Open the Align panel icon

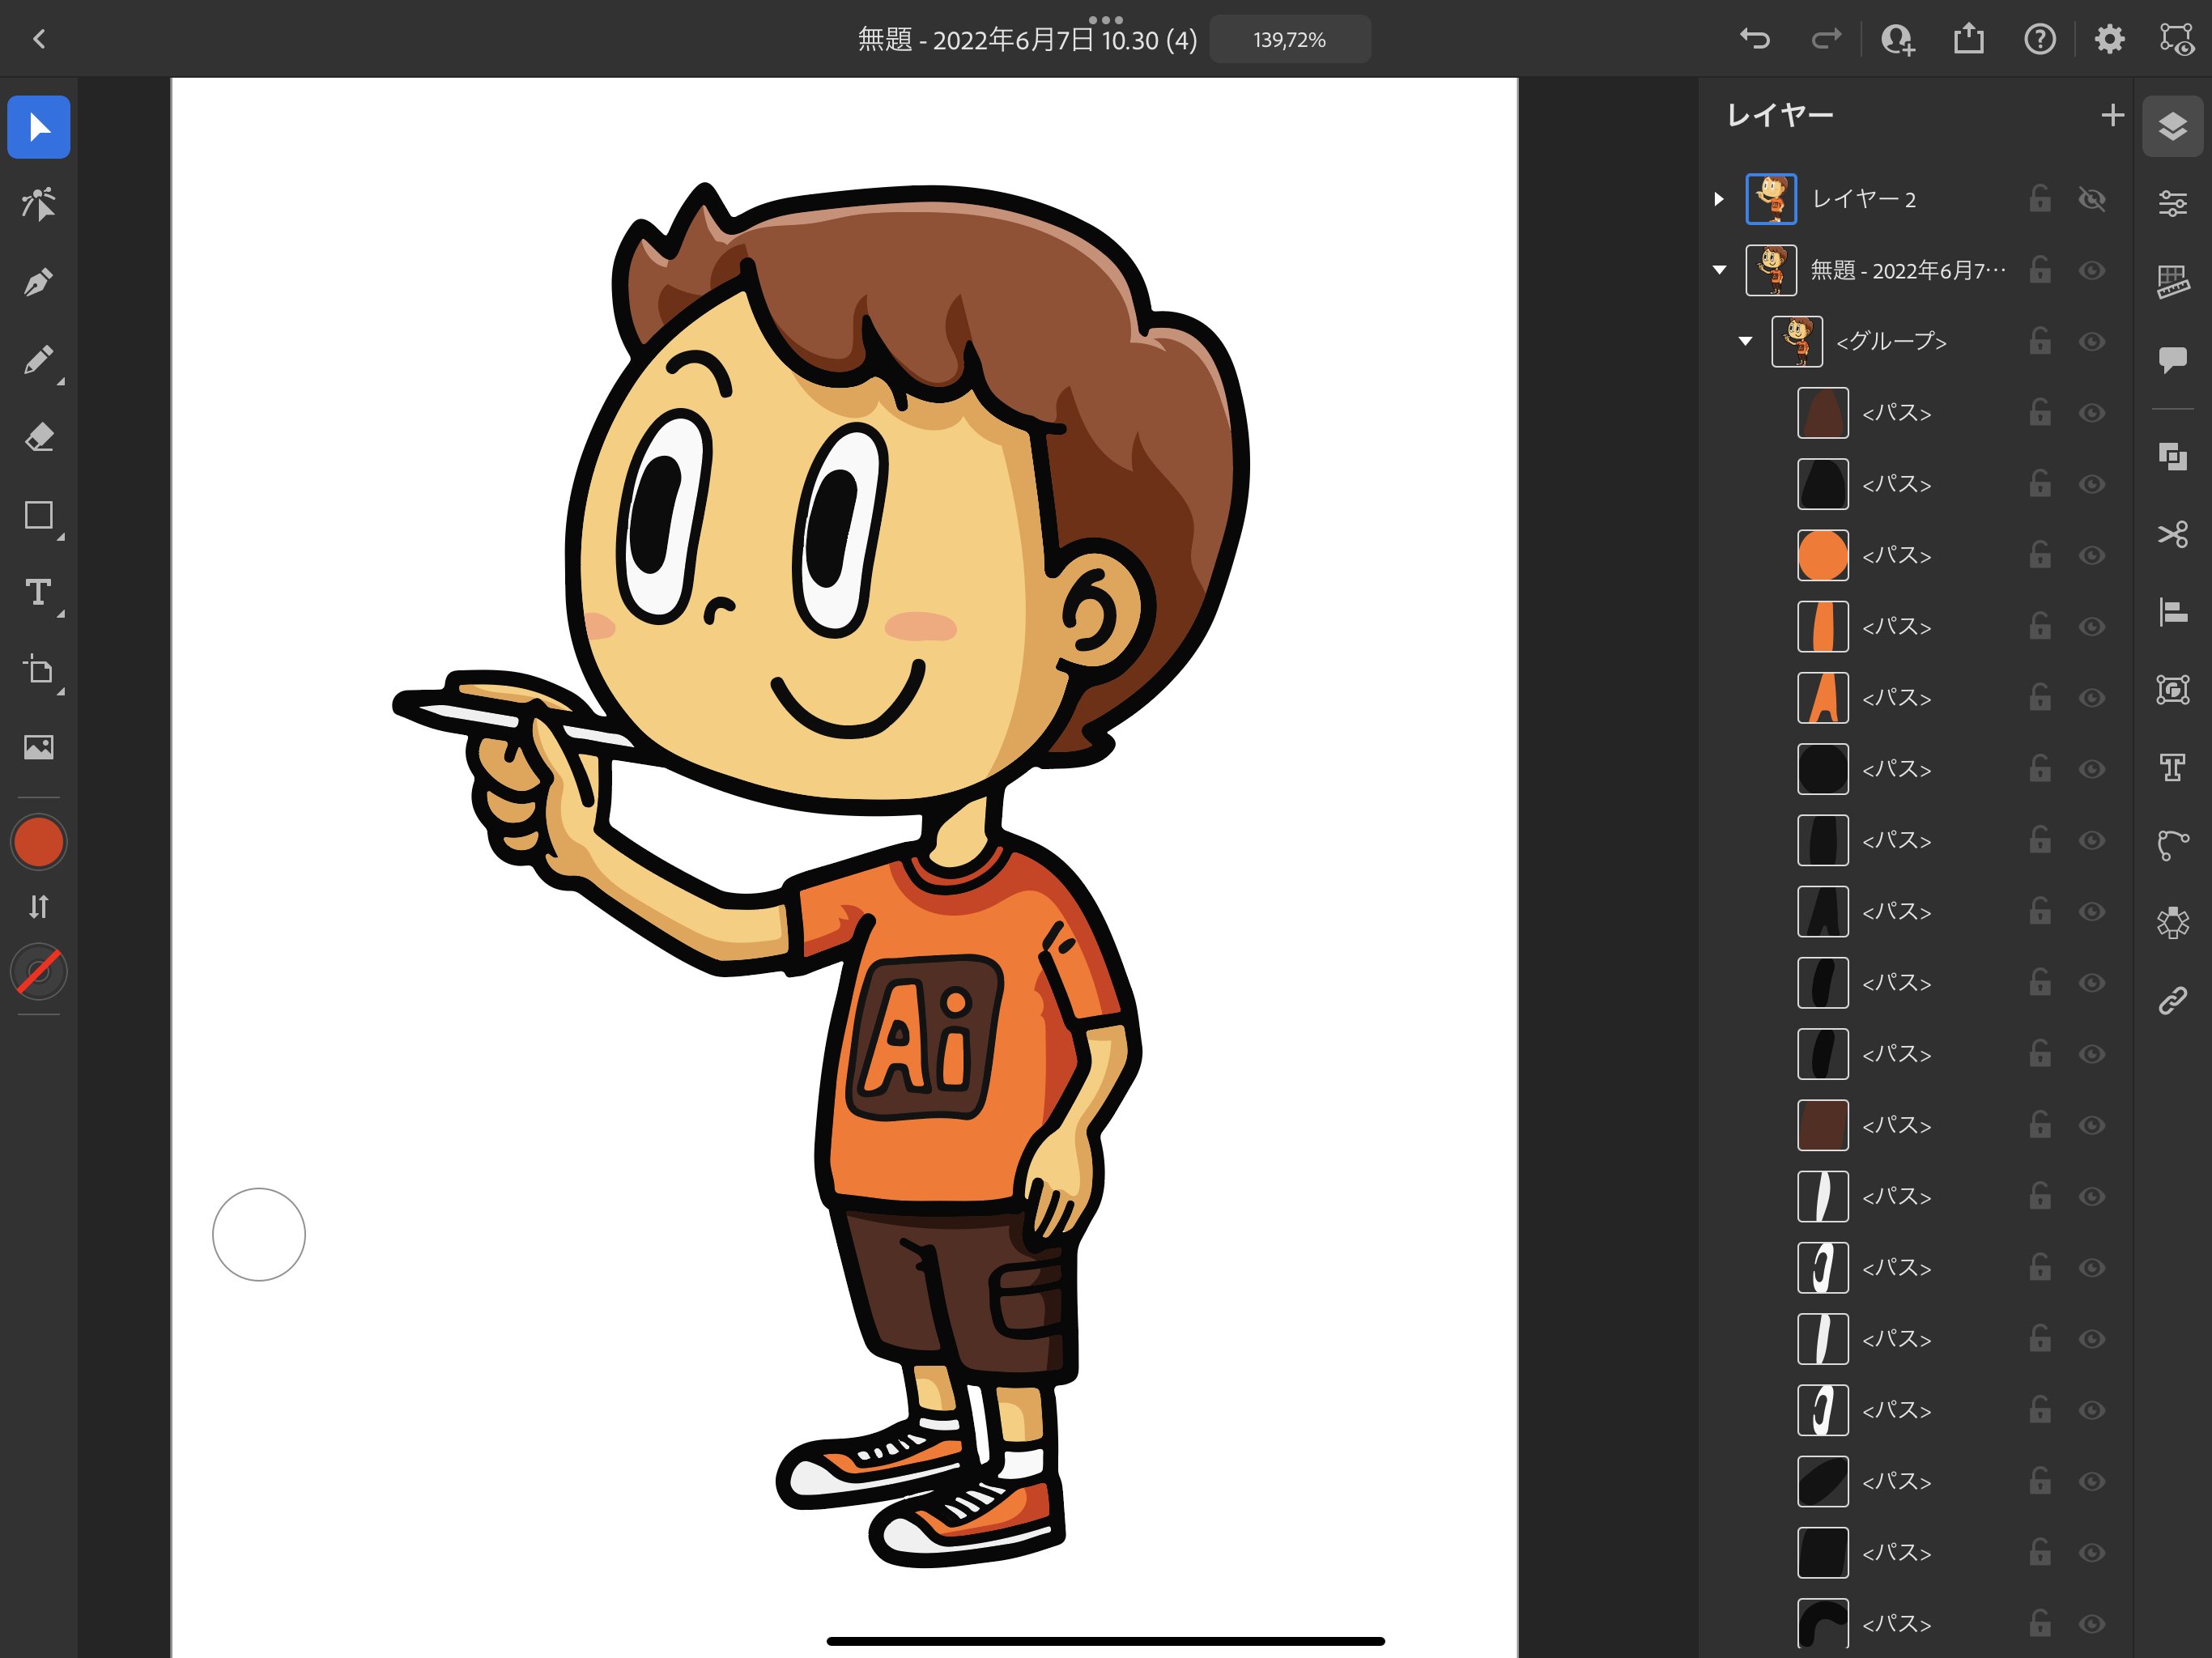point(2172,611)
